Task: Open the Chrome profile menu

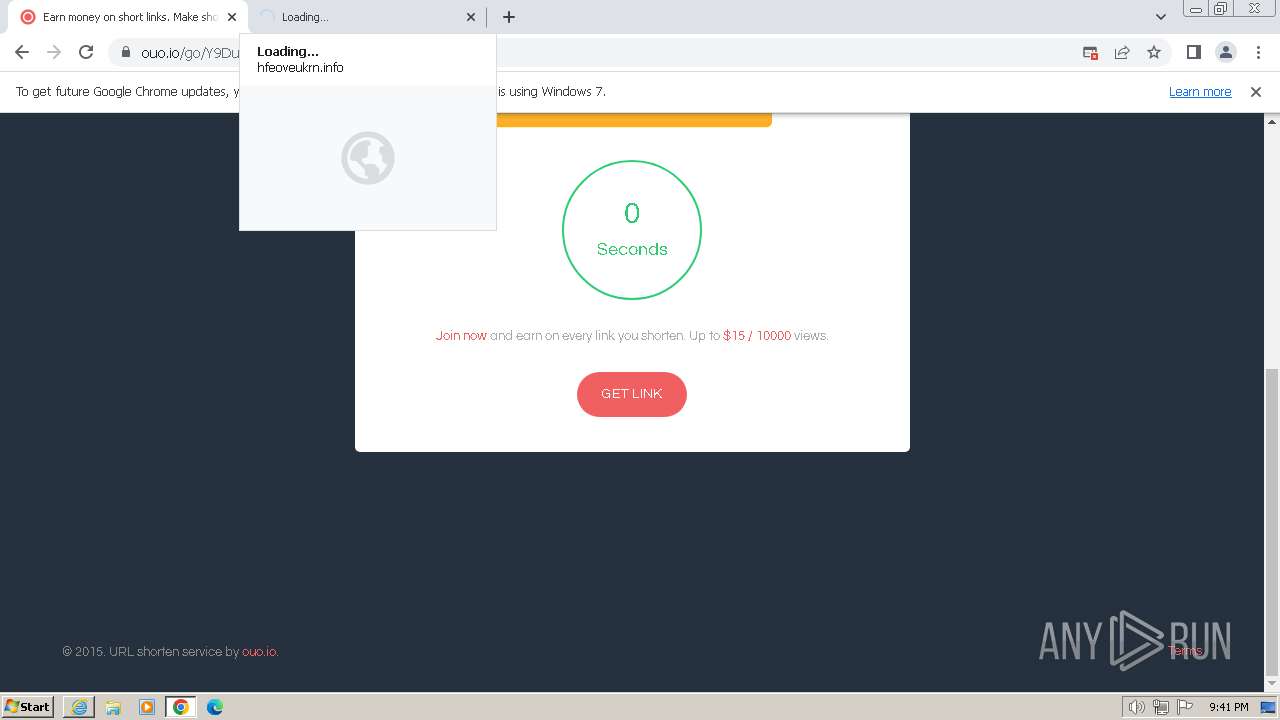Action: click(1225, 52)
